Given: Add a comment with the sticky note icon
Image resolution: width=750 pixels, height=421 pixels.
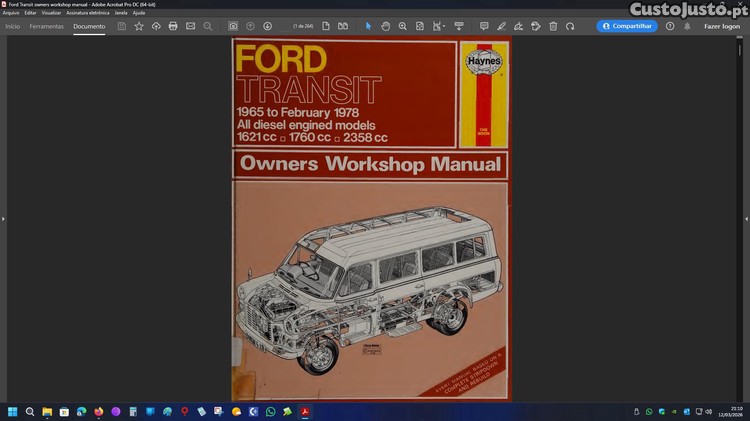Looking at the screenshot, I should (x=484, y=26).
